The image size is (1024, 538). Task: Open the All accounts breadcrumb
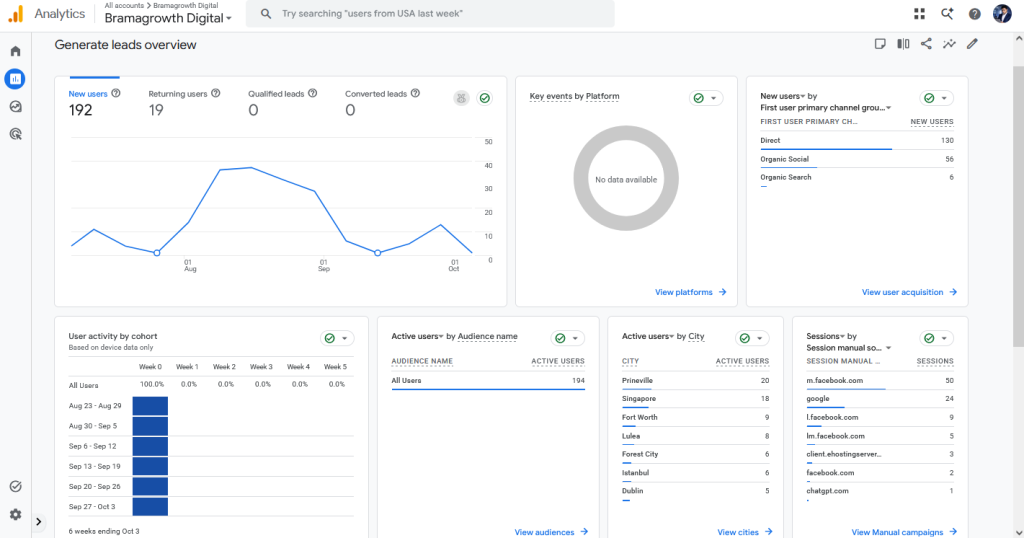pos(124,5)
